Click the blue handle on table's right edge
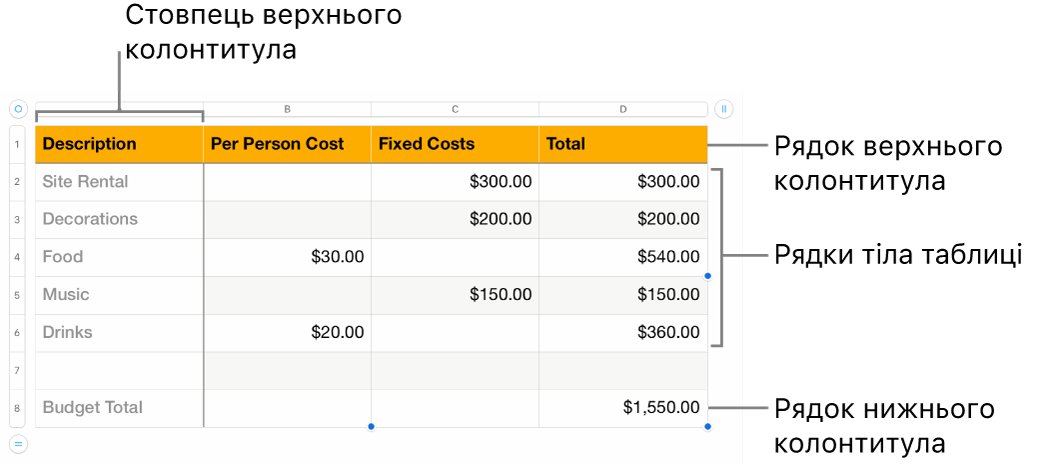This screenshot has height=466, width=1037. (x=708, y=276)
